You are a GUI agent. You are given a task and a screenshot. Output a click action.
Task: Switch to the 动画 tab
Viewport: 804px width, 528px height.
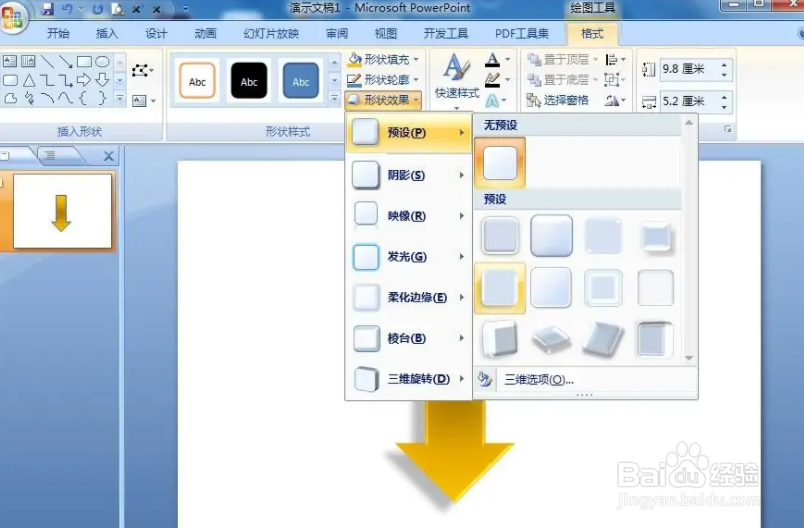click(205, 34)
